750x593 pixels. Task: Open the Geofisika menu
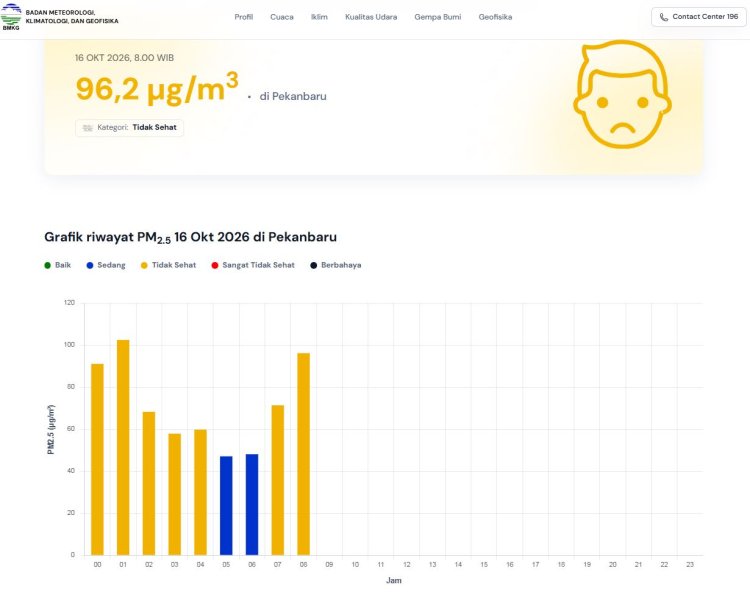495,17
